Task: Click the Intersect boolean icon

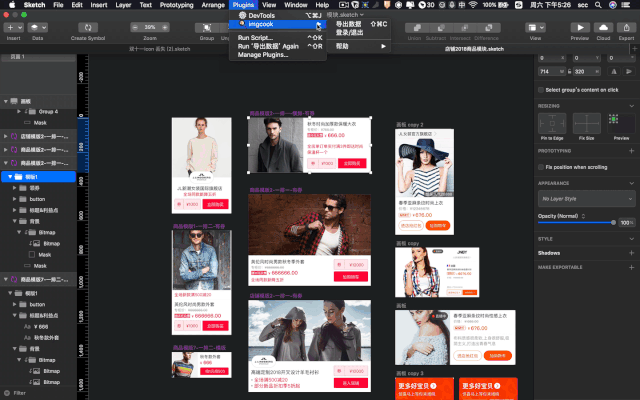Action: [x=464, y=27]
